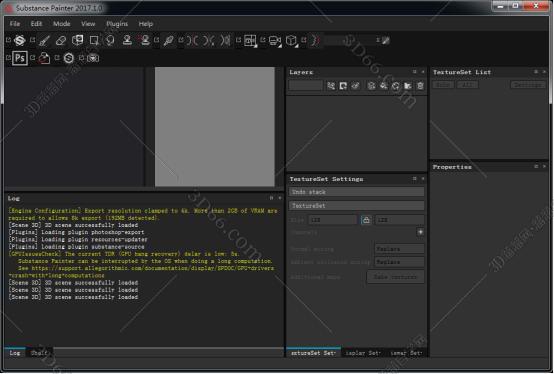Viewport: 554px width, 374px height.
Task: Toggle the 3D/2D viewport layout icon
Action: click(x=250, y=41)
